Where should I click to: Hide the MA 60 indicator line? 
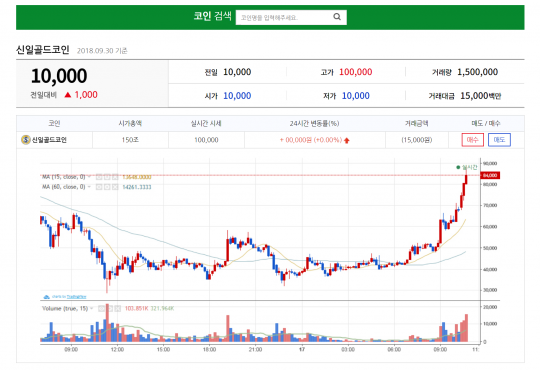pyautogui.click(x=99, y=187)
